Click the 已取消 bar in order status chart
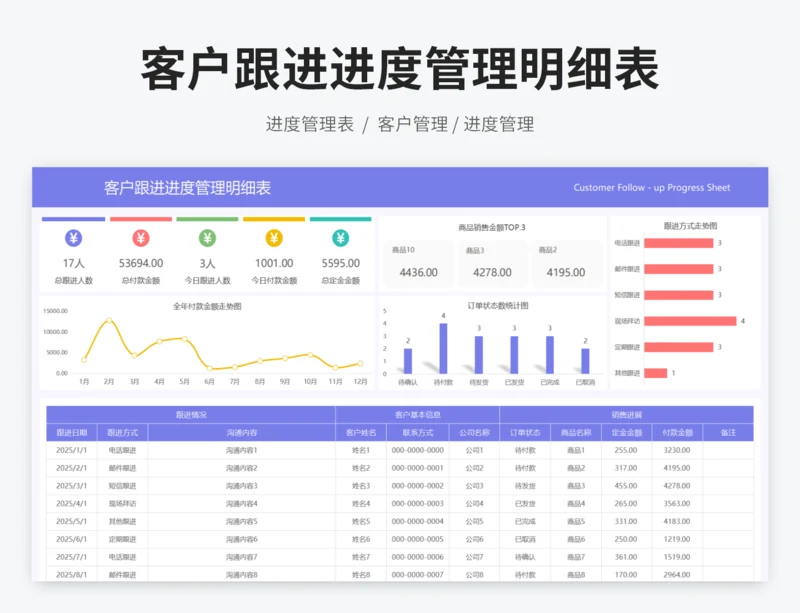The width and height of the screenshot is (800, 613). click(585, 361)
